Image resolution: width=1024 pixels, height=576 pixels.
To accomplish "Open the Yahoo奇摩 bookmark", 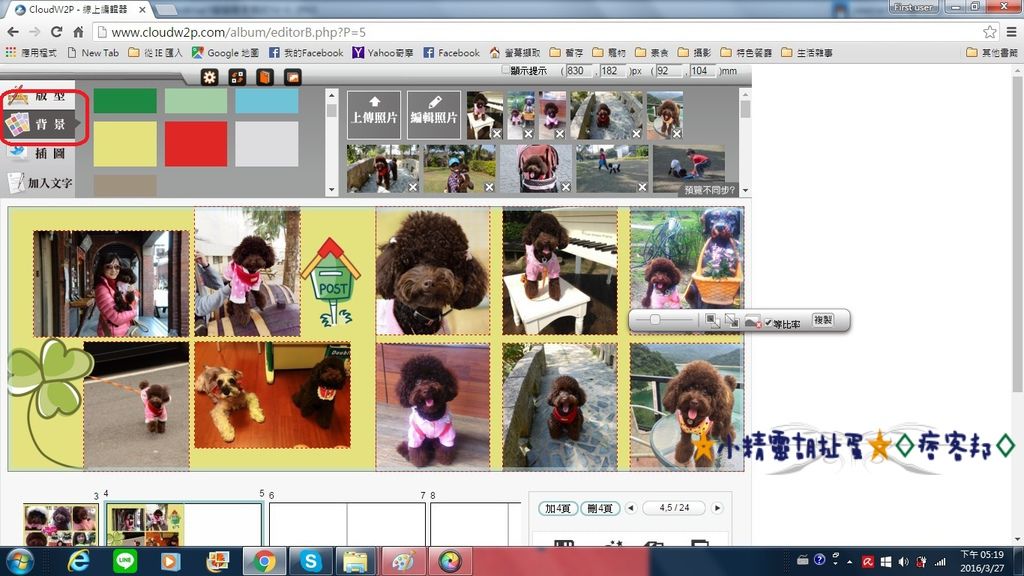I will click(383, 53).
